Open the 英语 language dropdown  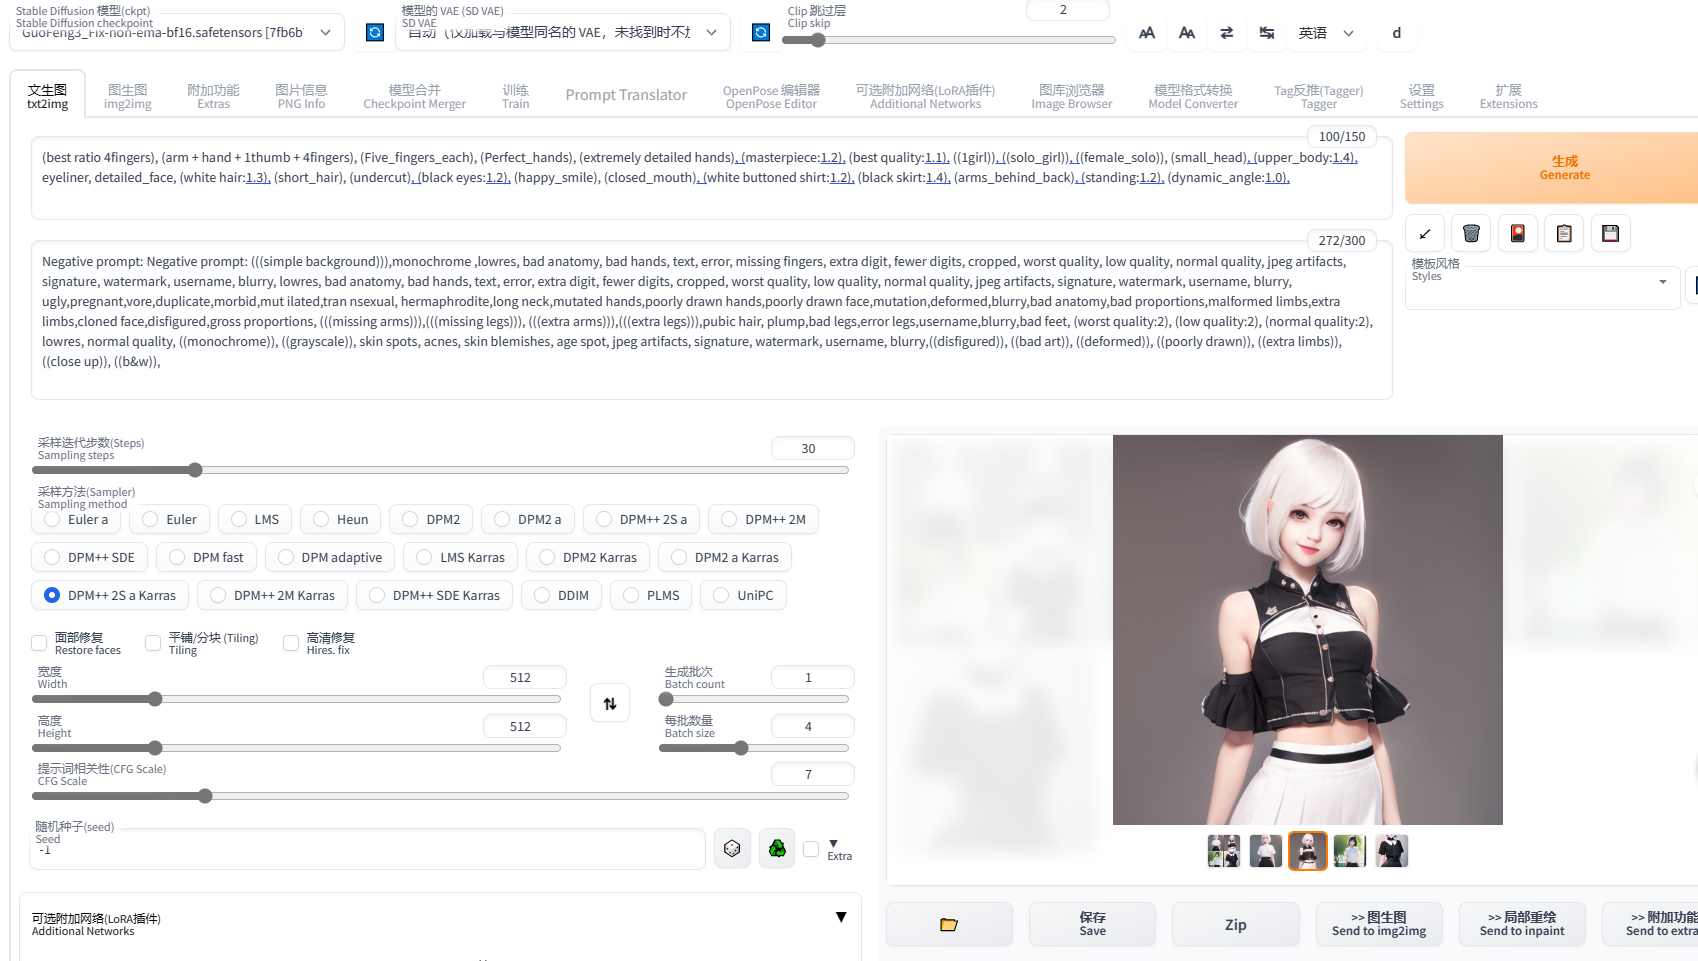point(1326,33)
